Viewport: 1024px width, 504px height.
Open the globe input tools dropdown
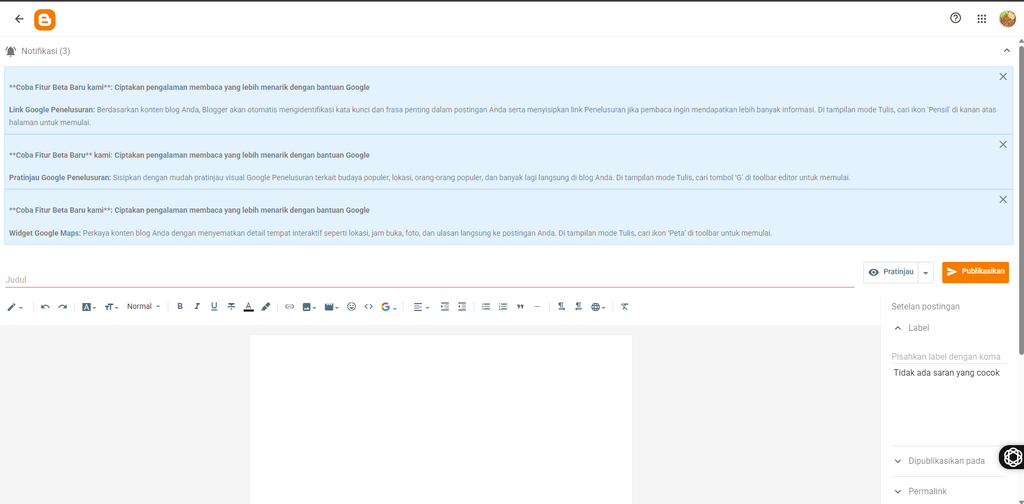point(598,307)
